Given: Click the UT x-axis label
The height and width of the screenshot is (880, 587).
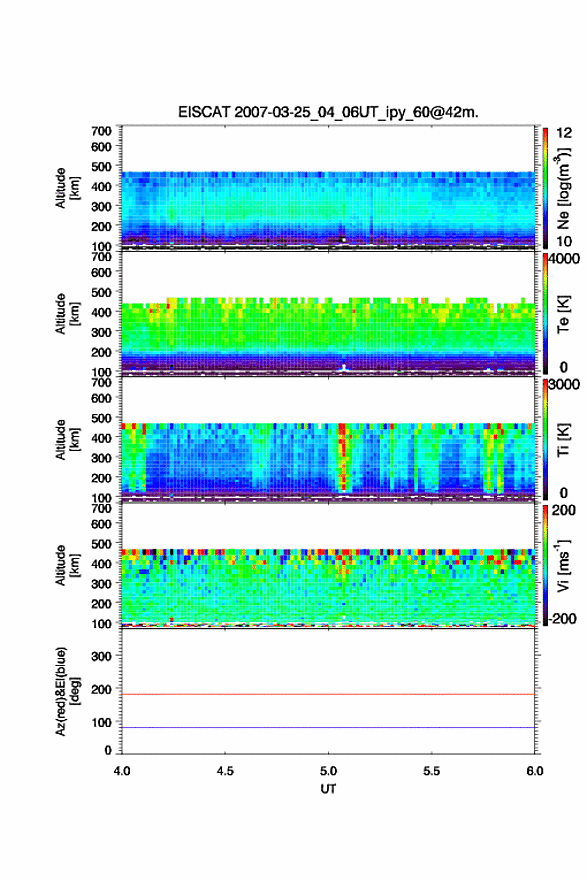Looking at the screenshot, I should pyautogui.click(x=328, y=789).
